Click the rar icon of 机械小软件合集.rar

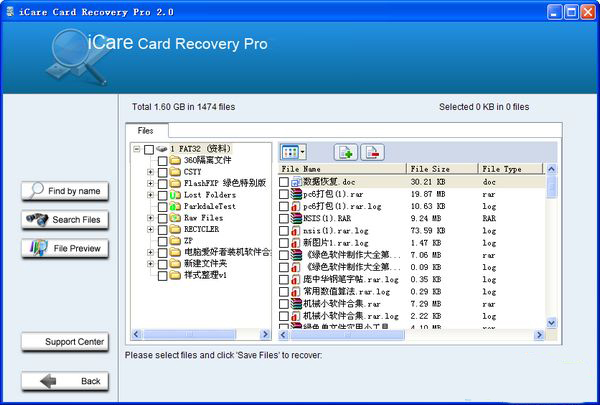pos(296,304)
